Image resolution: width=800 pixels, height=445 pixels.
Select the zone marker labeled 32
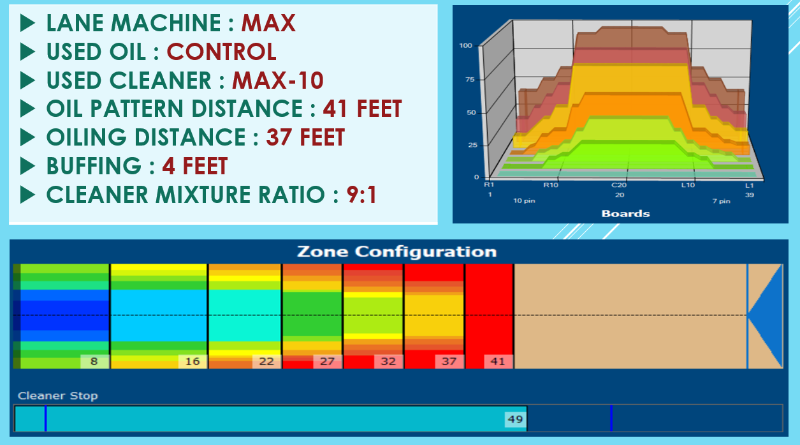pos(386,361)
